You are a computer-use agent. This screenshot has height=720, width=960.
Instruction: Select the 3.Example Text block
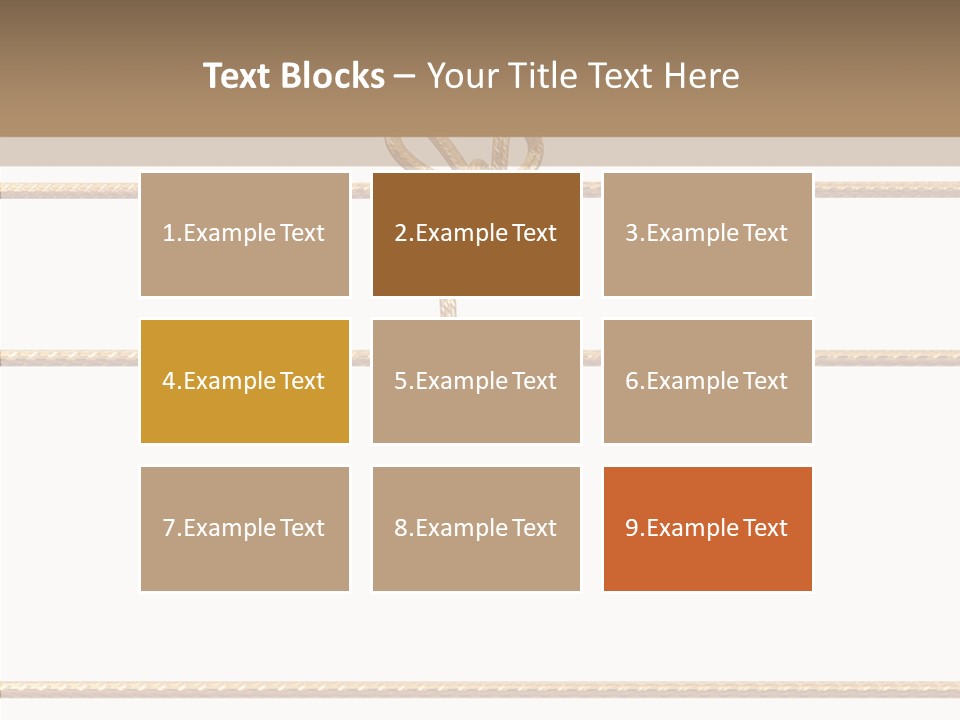coord(708,234)
